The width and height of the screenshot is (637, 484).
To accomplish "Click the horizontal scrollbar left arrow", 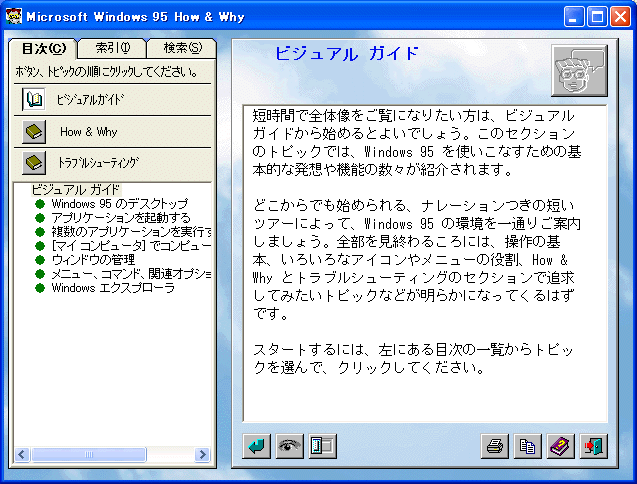I will (22, 454).
